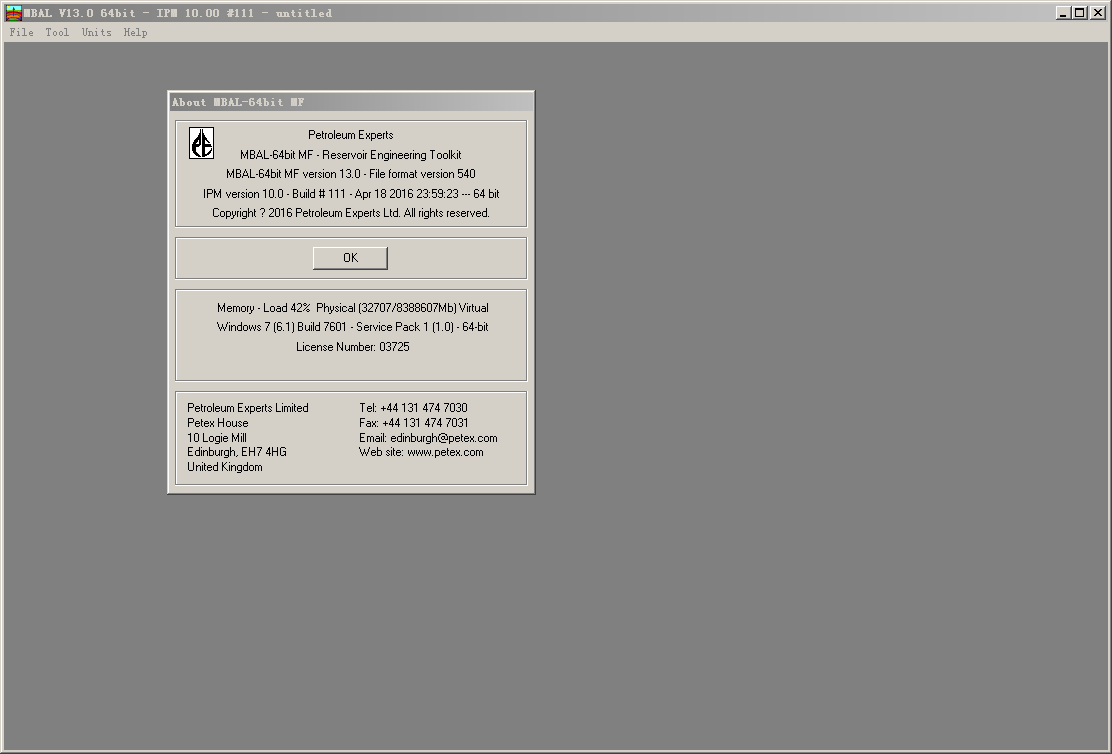This screenshot has width=1112, height=754.
Task: Click the License Number: 03725 text
Action: tap(352, 347)
